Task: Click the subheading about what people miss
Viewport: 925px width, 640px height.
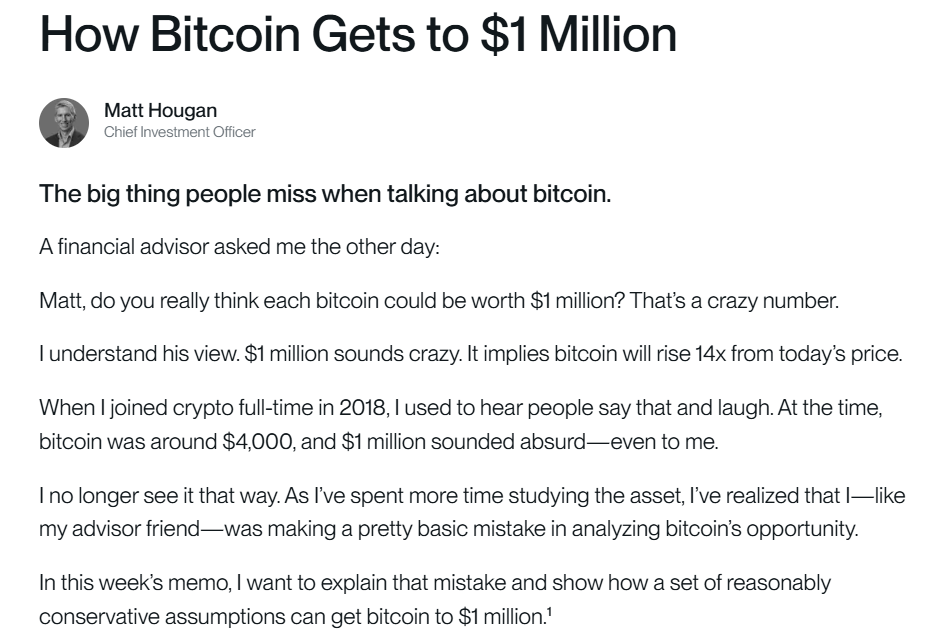Action: click(325, 193)
